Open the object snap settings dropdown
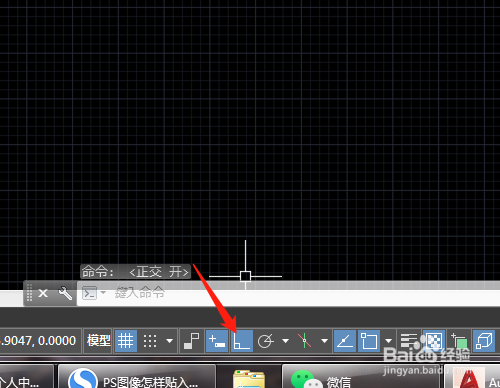500x388 pixels. point(388,341)
